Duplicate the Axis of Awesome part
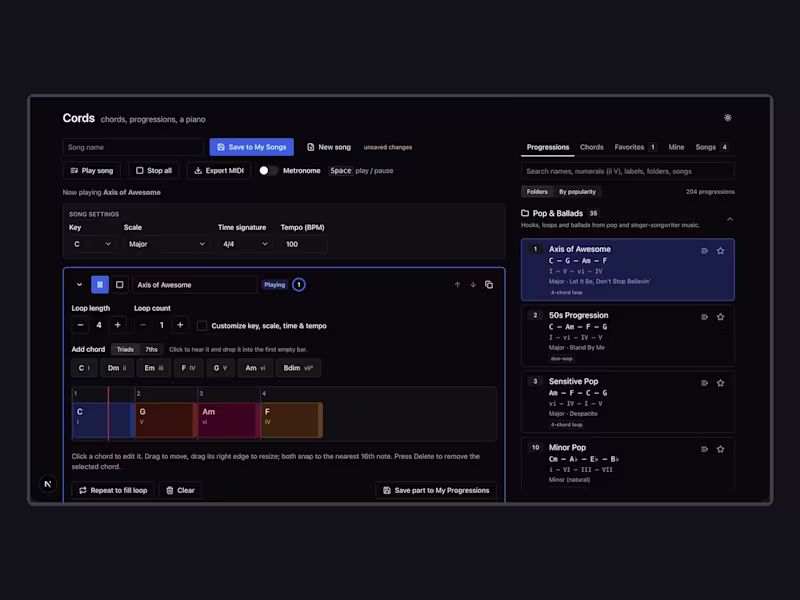Viewport: 800px width, 600px height. [489, 285]
